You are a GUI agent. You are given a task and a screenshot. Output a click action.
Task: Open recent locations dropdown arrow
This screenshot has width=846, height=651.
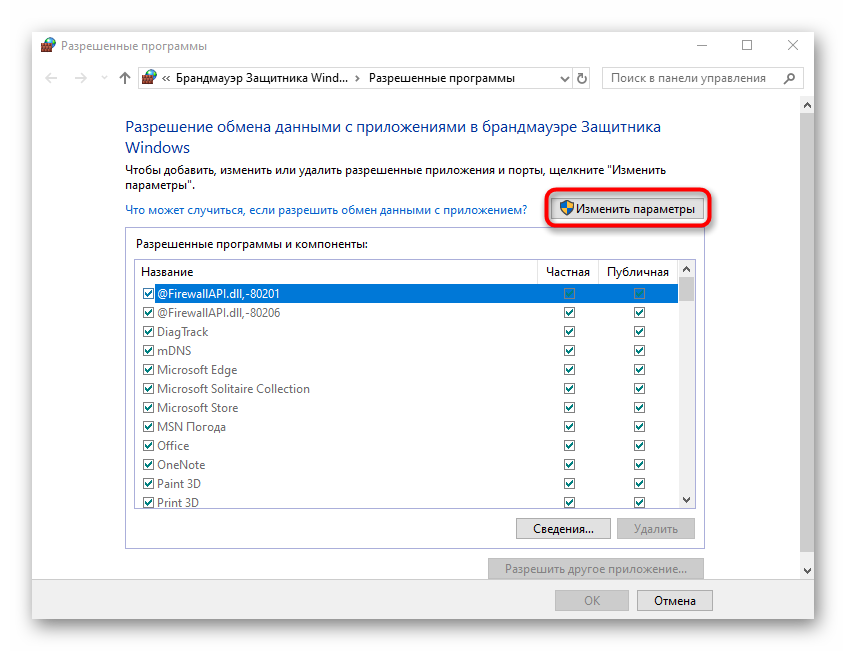pos(104,78)
